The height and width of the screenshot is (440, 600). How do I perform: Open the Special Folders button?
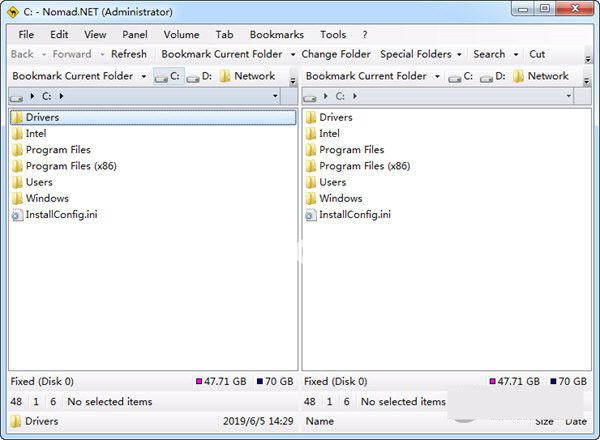pos(416,54)
